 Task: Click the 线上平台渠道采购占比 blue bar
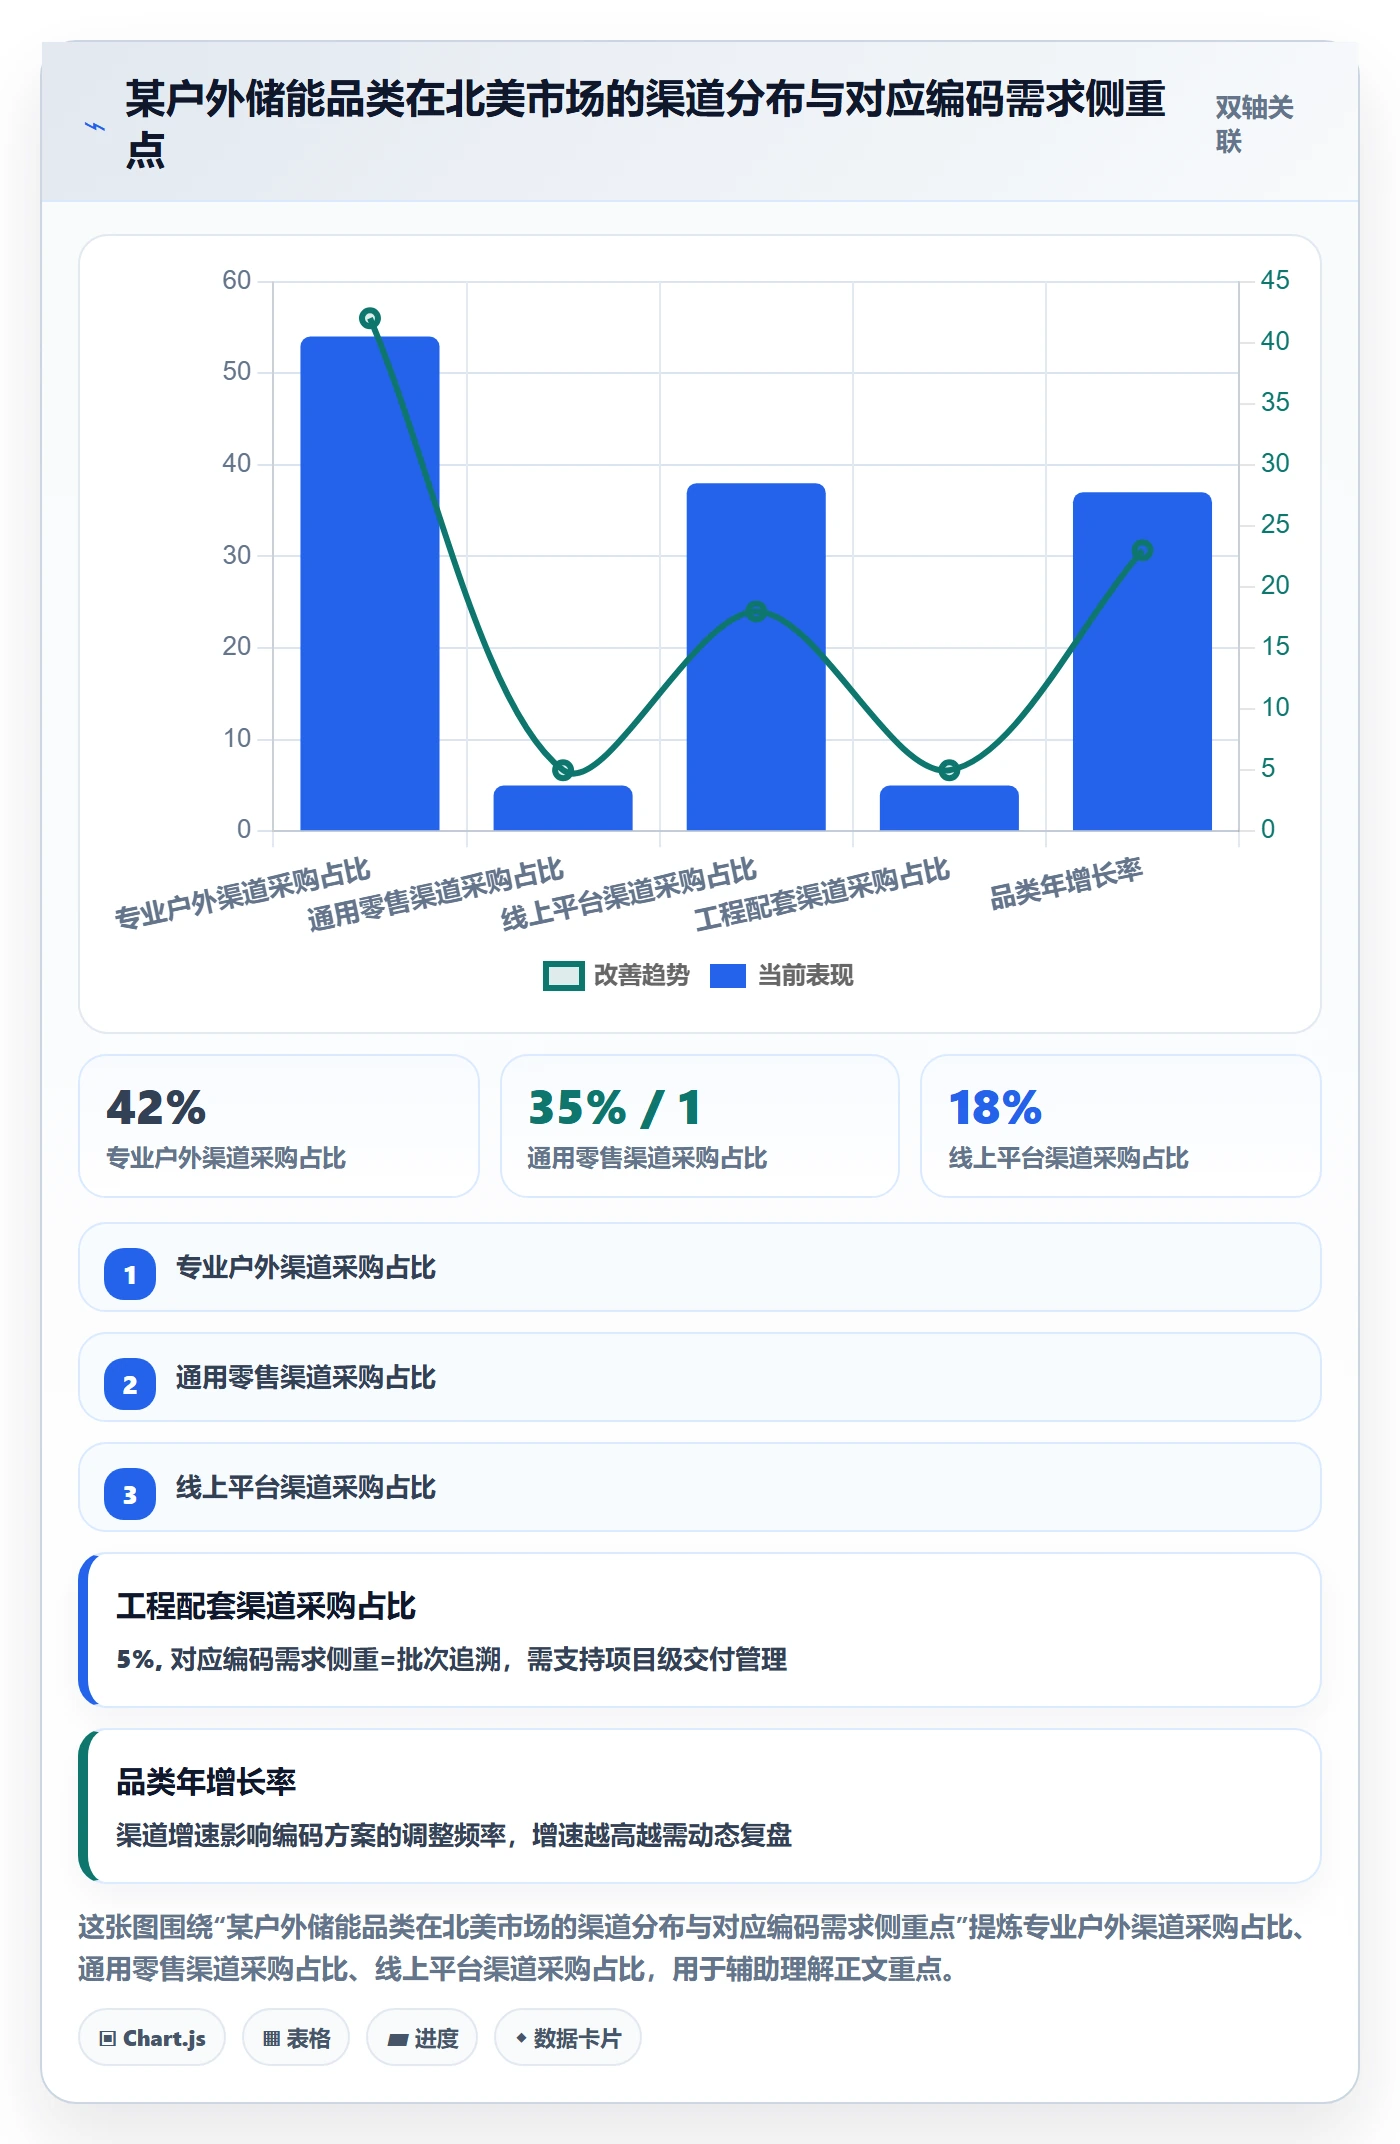(756, 657)
